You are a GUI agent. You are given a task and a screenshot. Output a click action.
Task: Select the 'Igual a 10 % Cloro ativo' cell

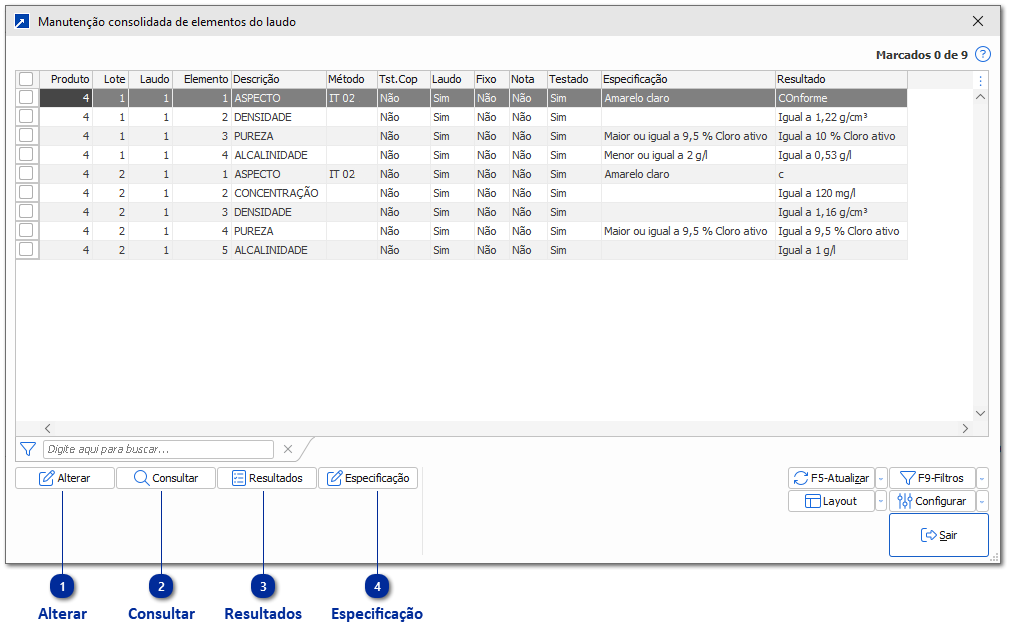[841, 136]
